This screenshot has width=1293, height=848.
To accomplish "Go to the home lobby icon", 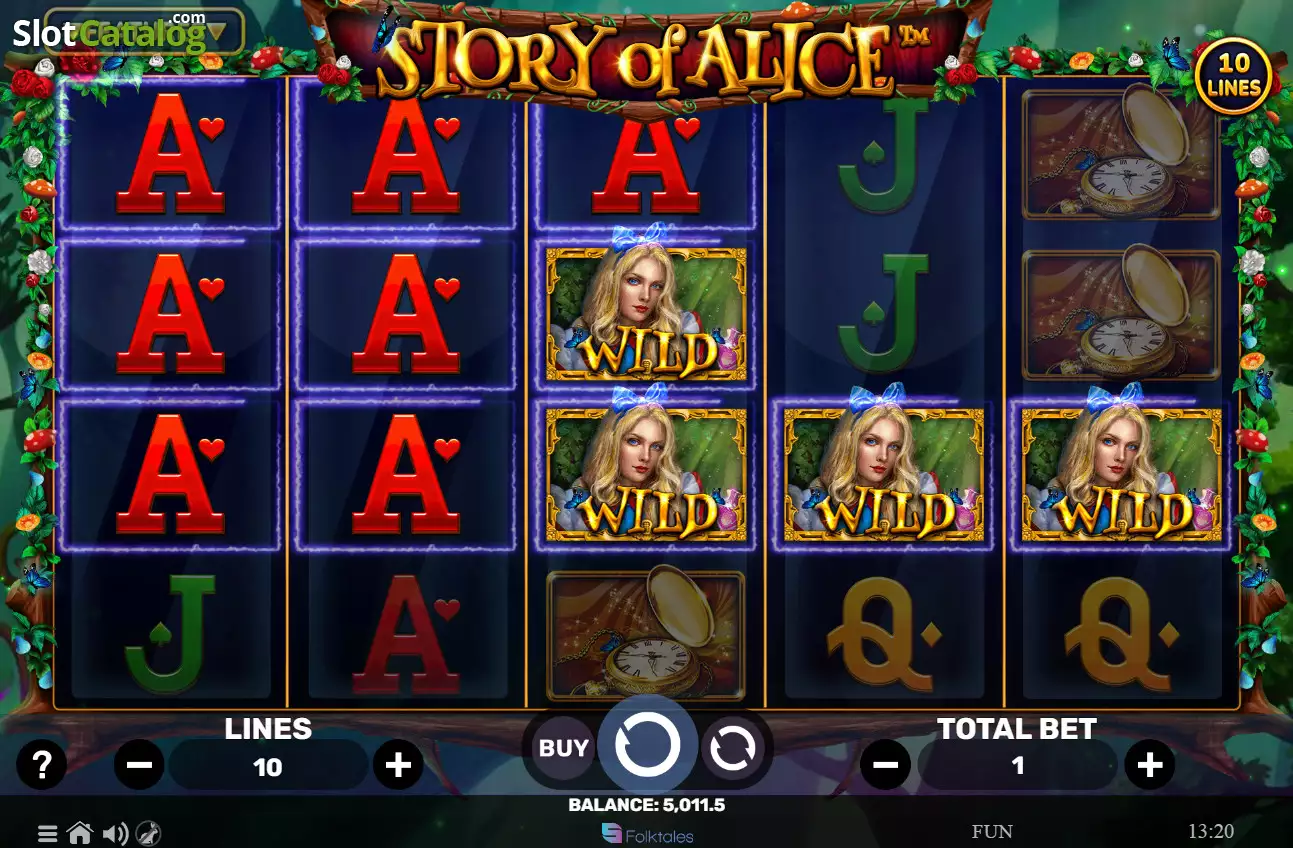I will 80,832.
